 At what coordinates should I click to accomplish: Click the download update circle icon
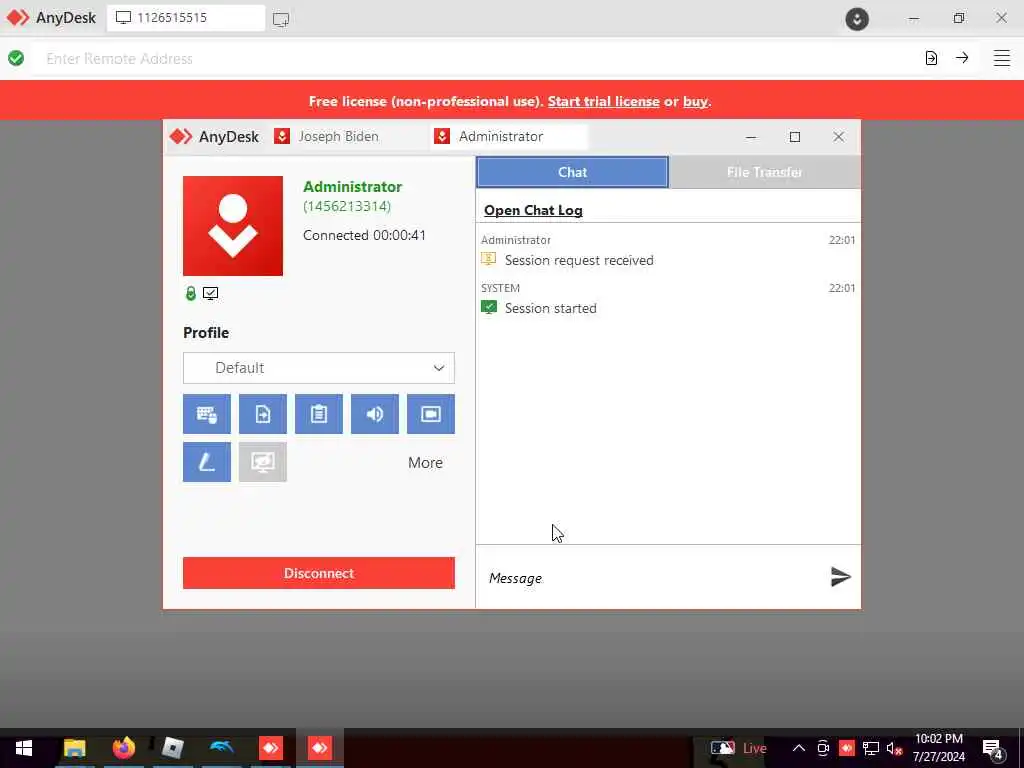pyautogui.click(x=857, y=18)
